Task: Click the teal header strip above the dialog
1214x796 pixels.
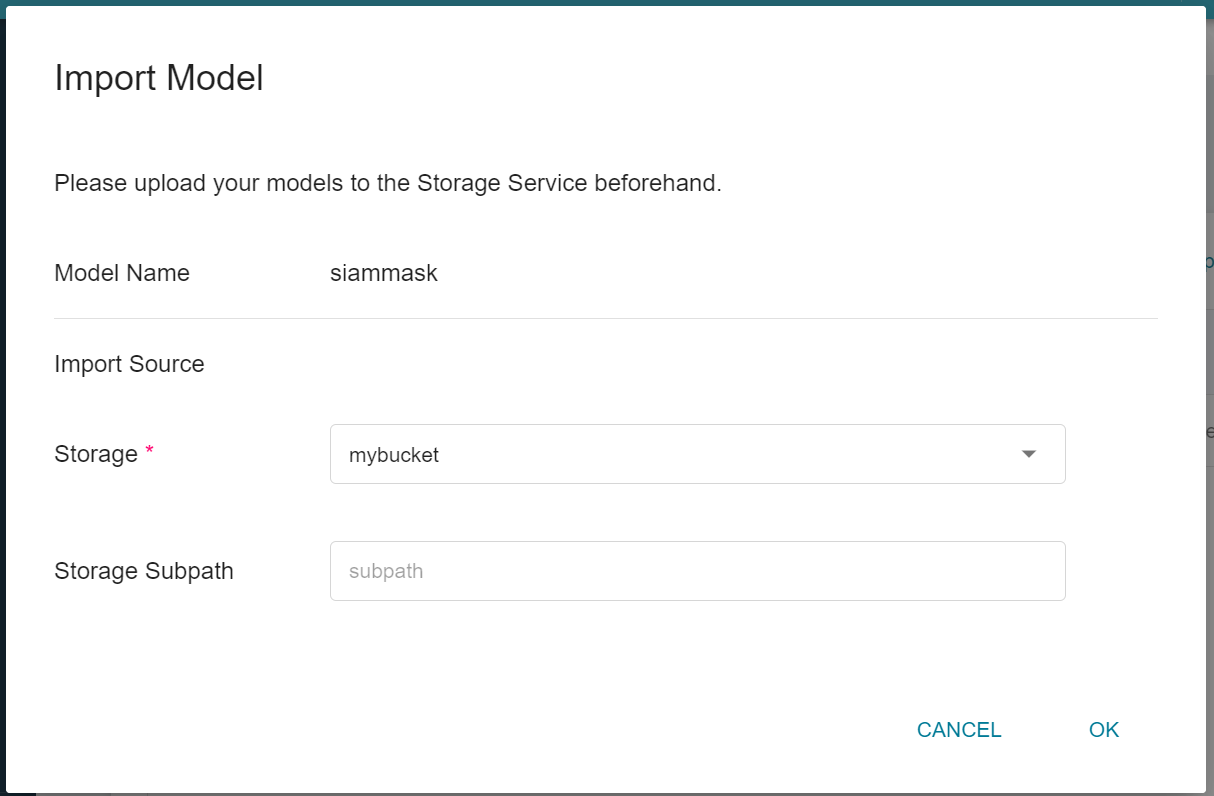Action: tap(606, 3)
